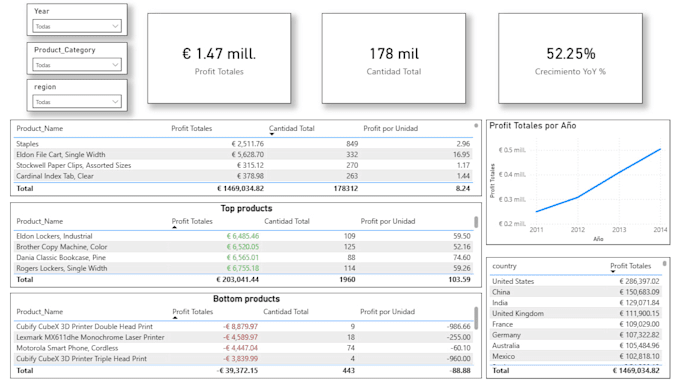Sort first table by Profit por Unidad
The width and height of the screenshot is (680, 385).
click(x=390, y=128)
